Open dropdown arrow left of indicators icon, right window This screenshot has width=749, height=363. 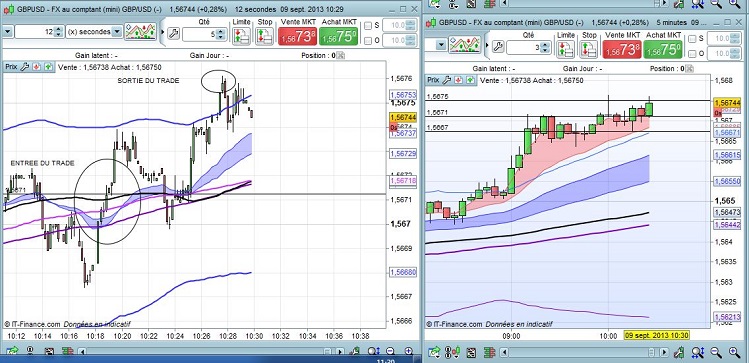click(x=441, y=45)
